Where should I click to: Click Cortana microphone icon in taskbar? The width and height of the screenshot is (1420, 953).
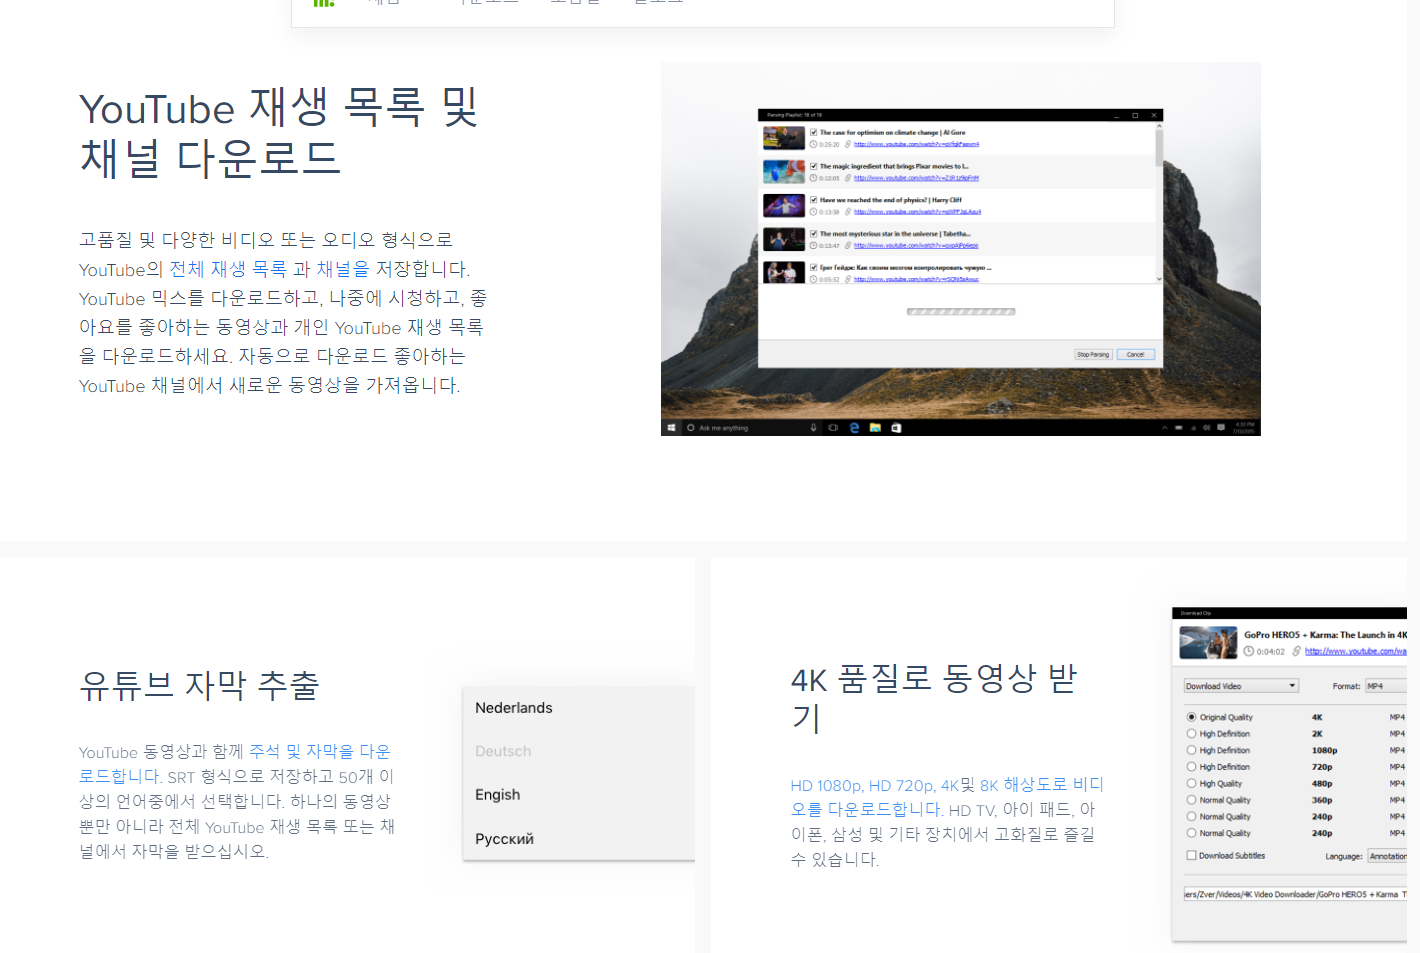coord(813,428)
